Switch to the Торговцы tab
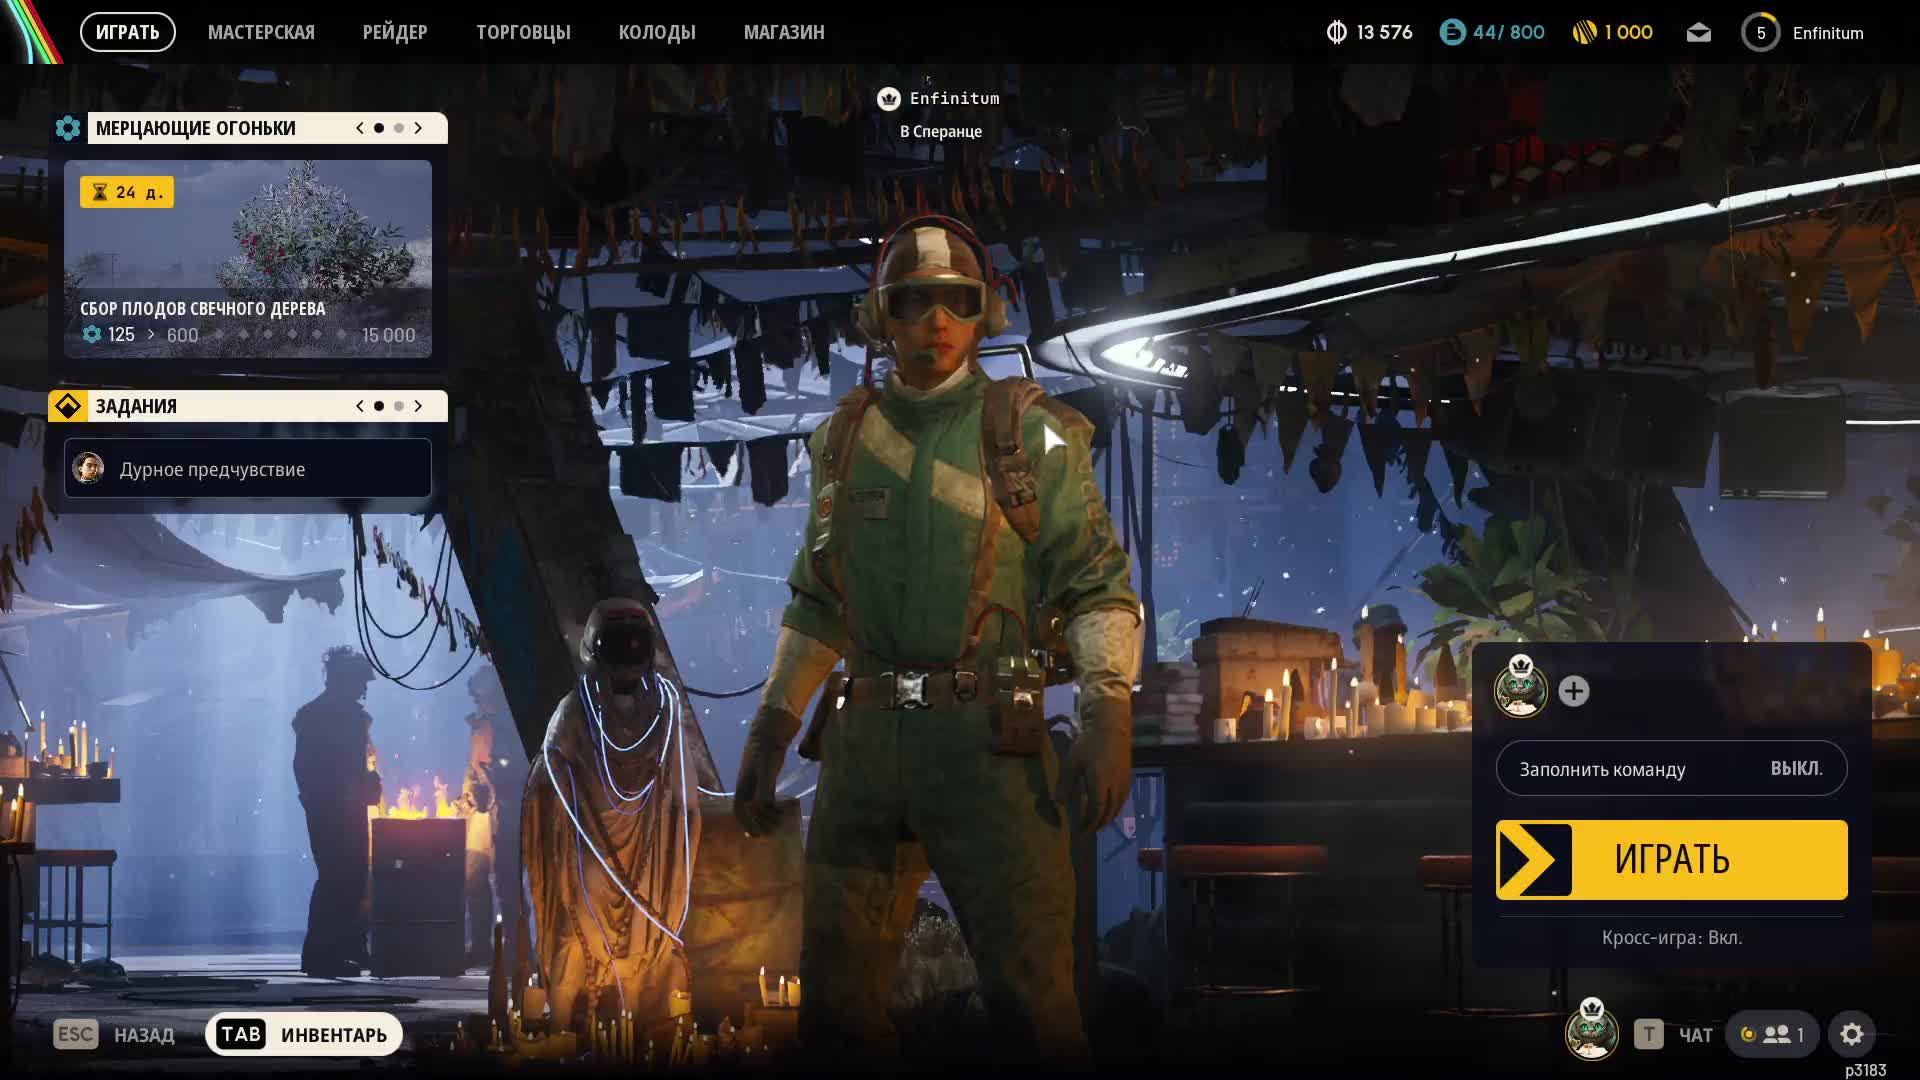This screenshot has width=1920, height=1080. [x=523, y=32]
